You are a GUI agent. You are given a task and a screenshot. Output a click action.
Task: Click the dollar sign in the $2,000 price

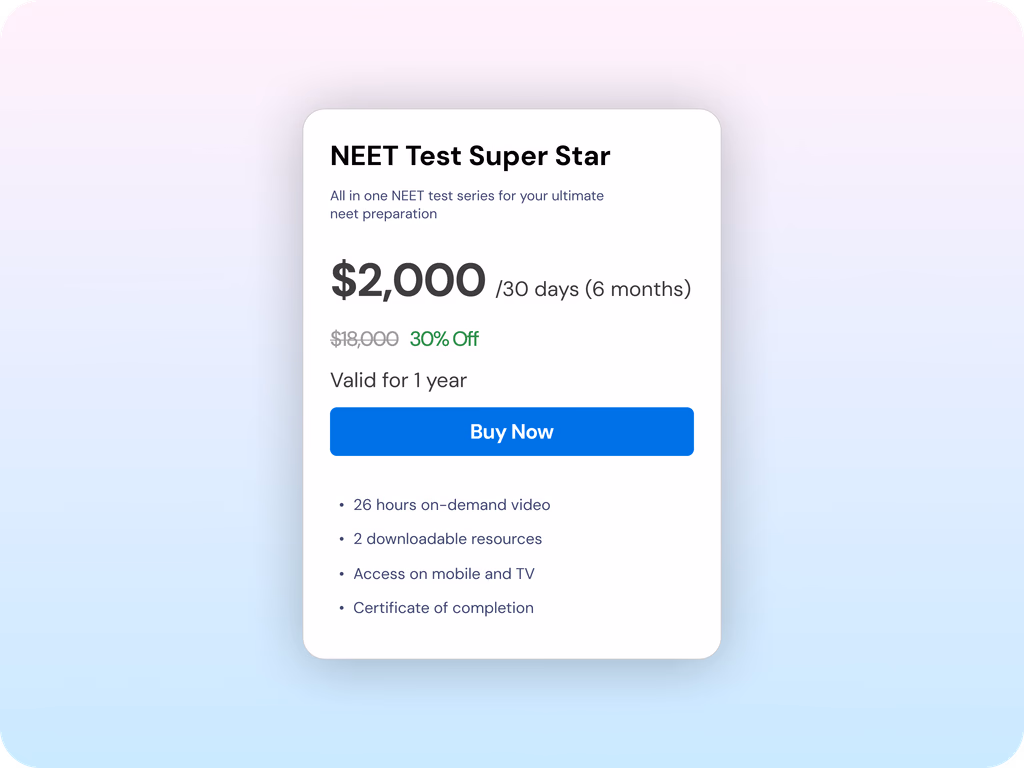[343, 280]
